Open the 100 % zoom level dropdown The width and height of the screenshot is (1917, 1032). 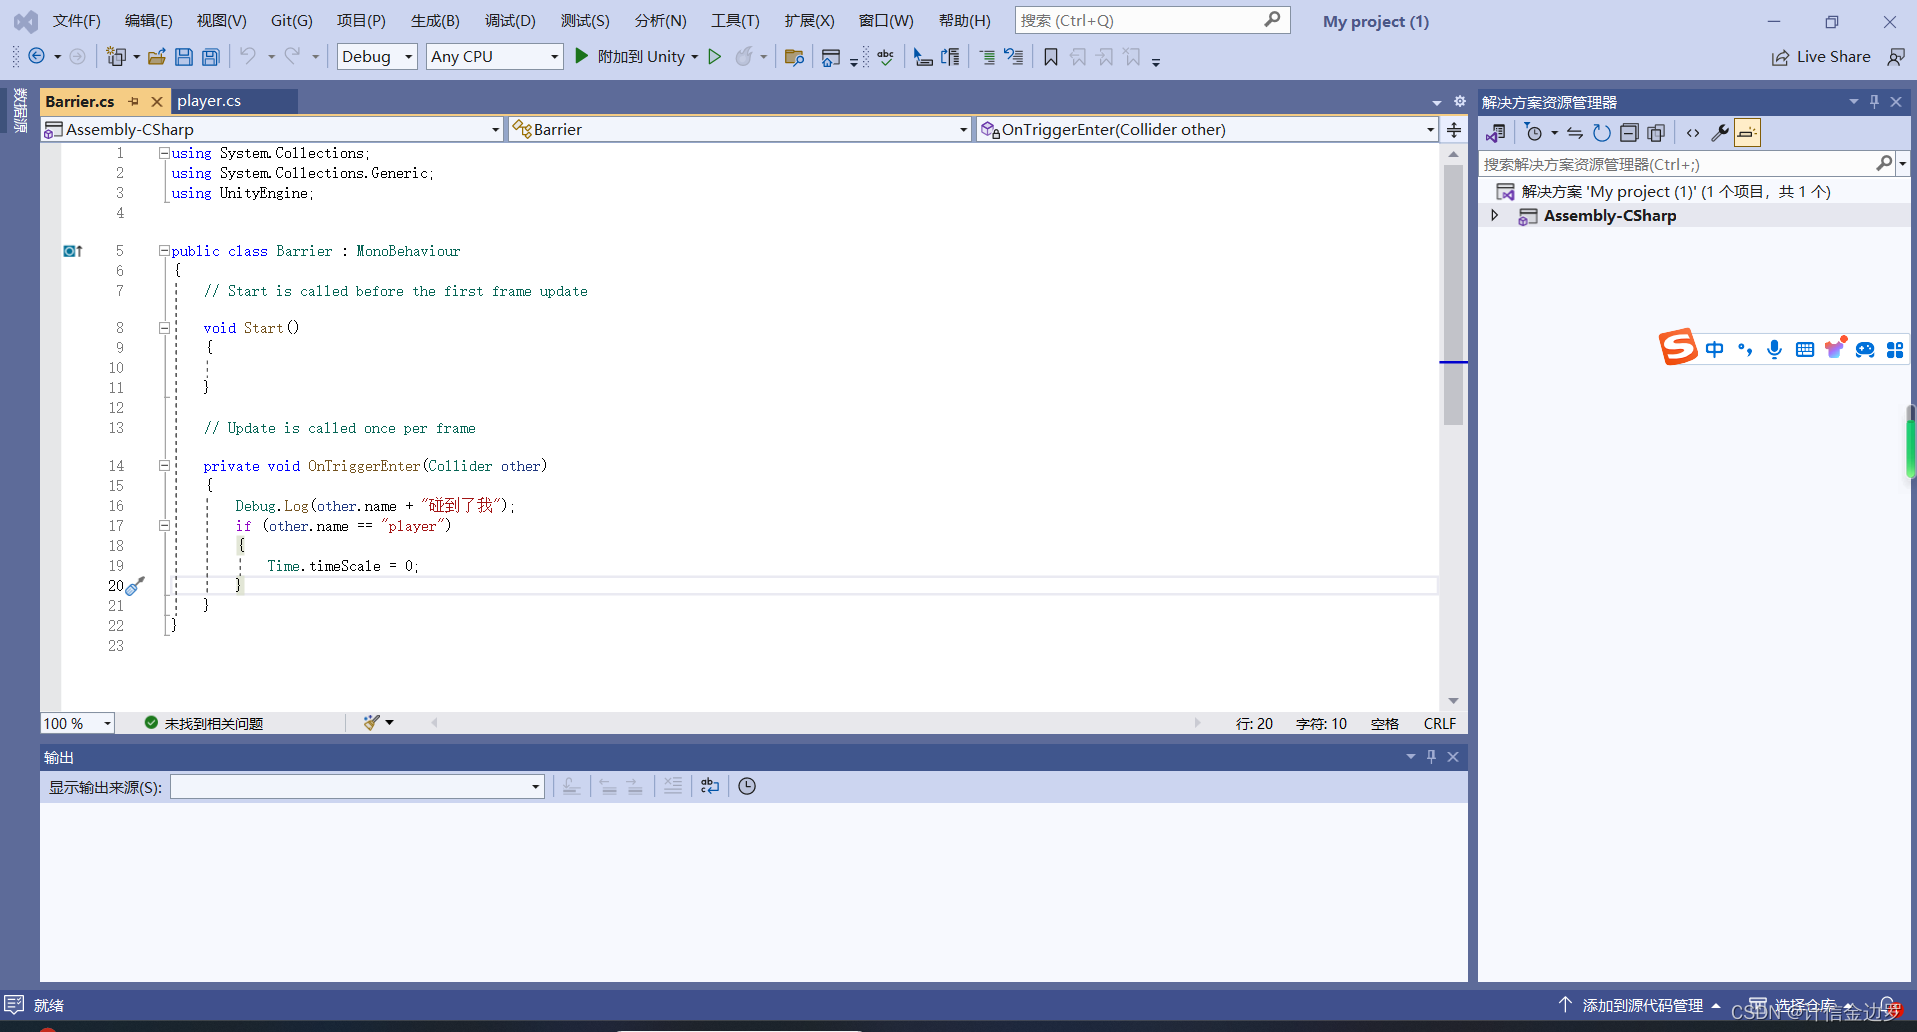coord(78,723)
